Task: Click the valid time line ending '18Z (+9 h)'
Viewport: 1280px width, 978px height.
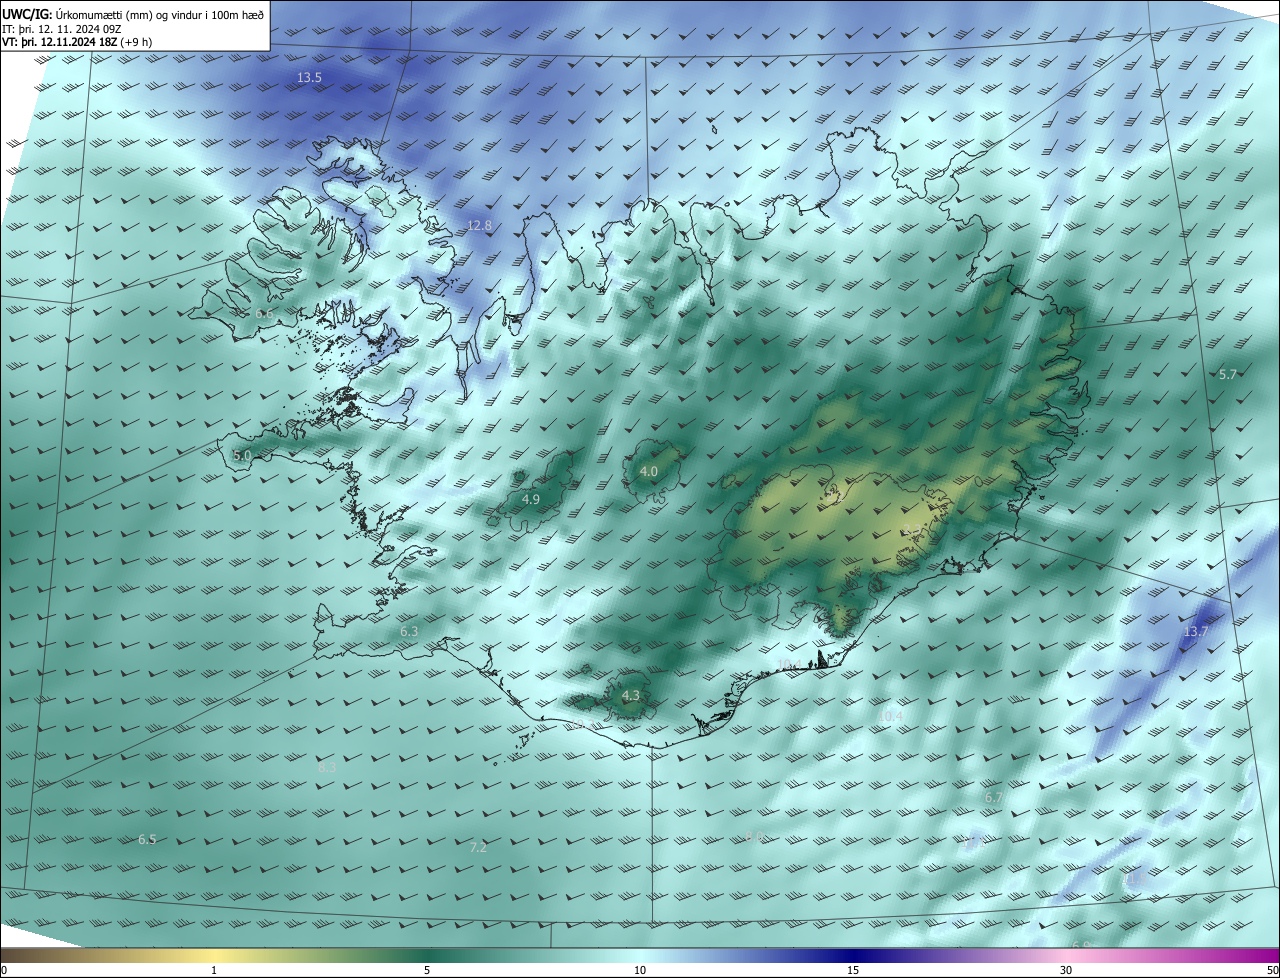Action: (x=77, y=43)
